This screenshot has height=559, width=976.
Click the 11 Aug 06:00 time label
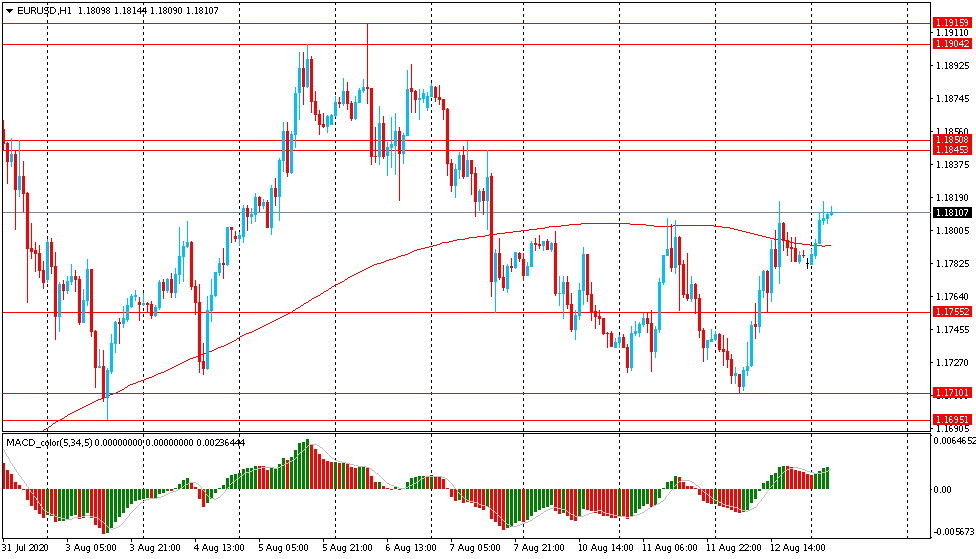[x=670, y=548]
